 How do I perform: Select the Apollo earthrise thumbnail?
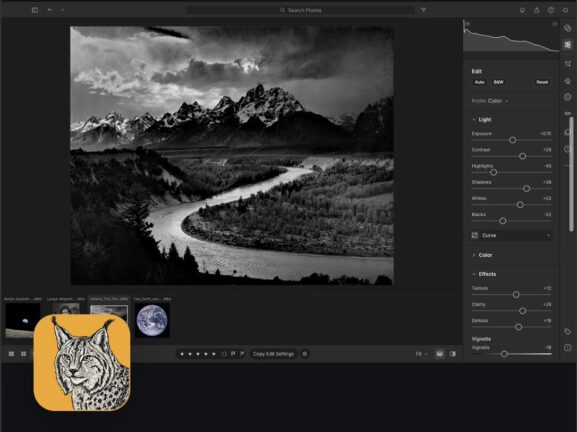(x=23, y=320)
